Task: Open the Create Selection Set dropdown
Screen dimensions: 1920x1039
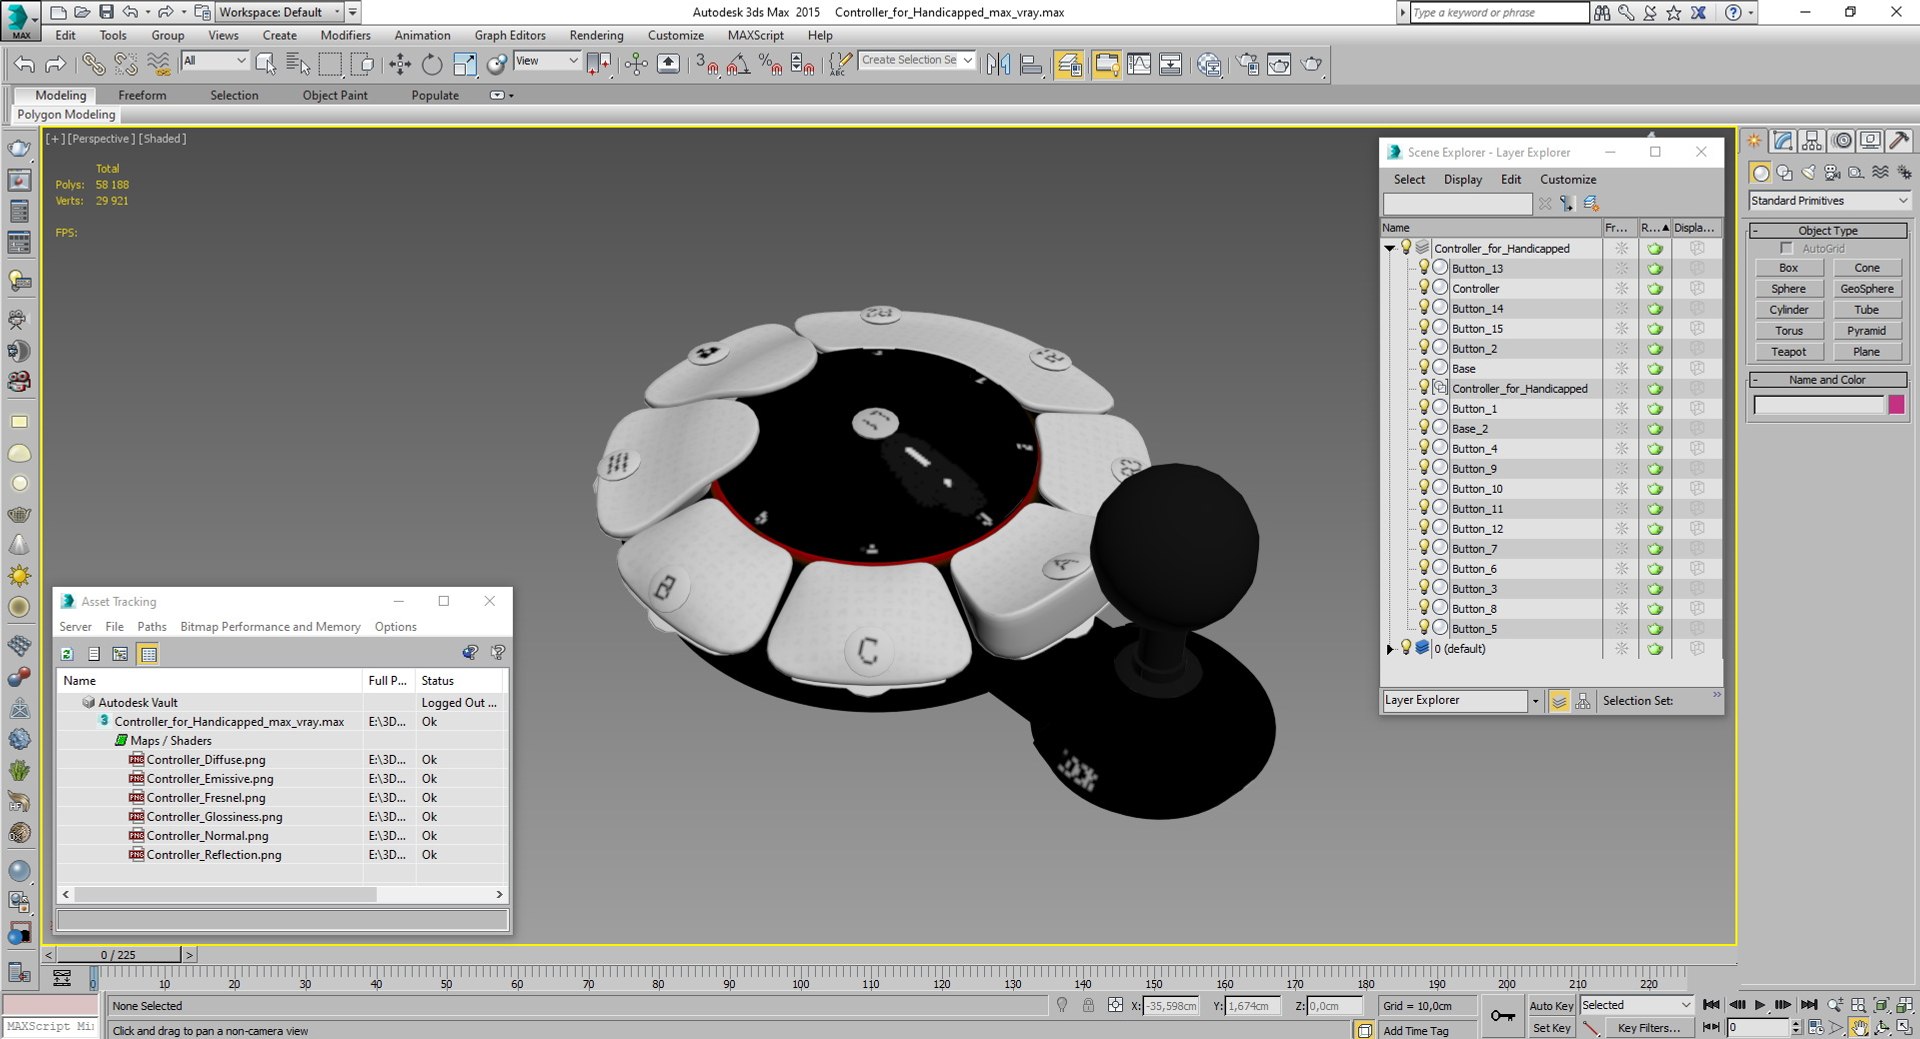Action: point(917,60)
